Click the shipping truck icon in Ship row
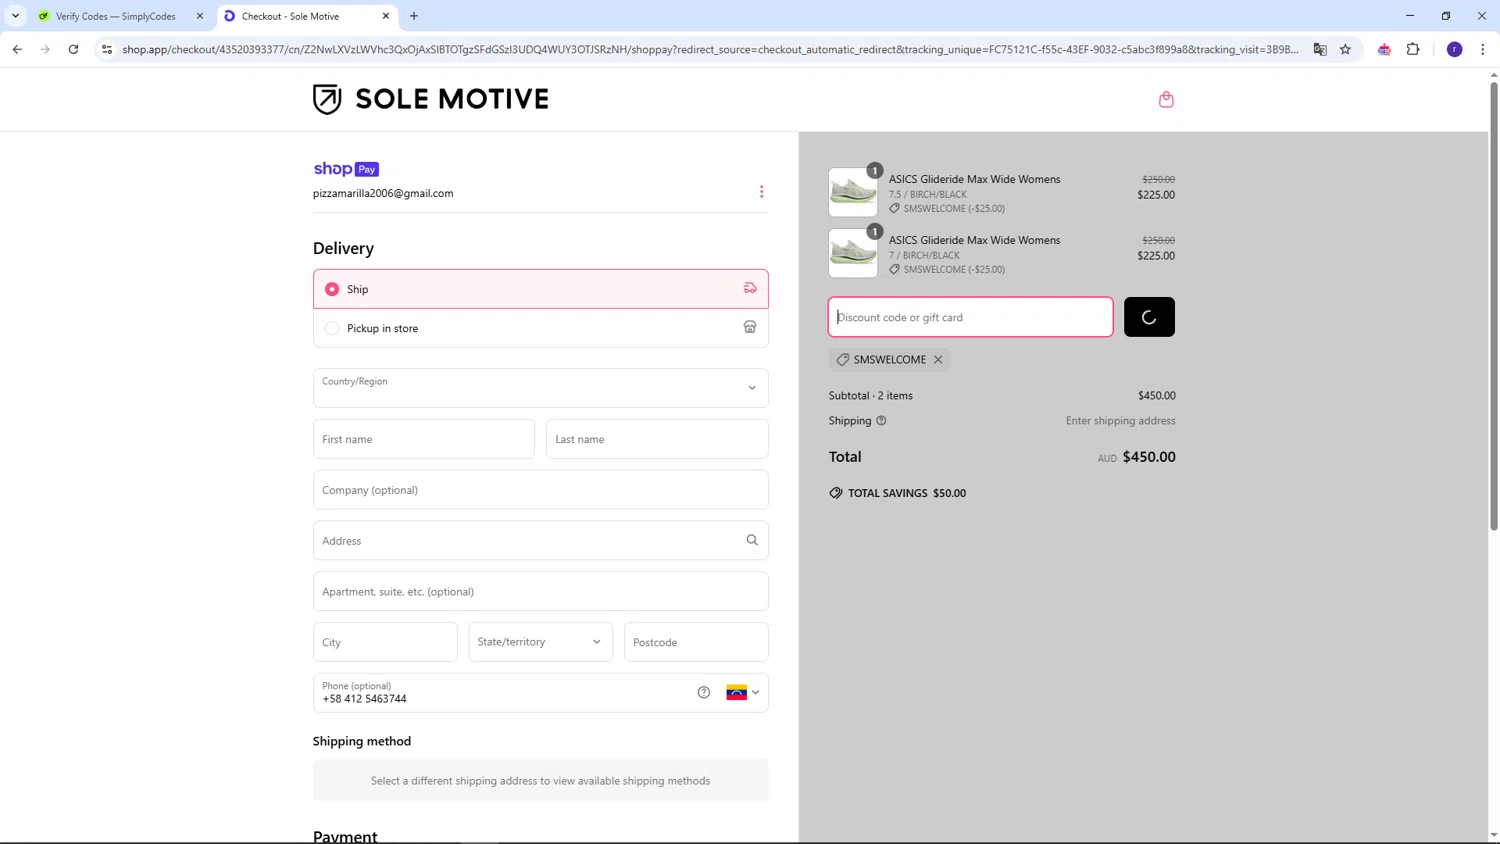1500x844 pixels. click(750, 288)
